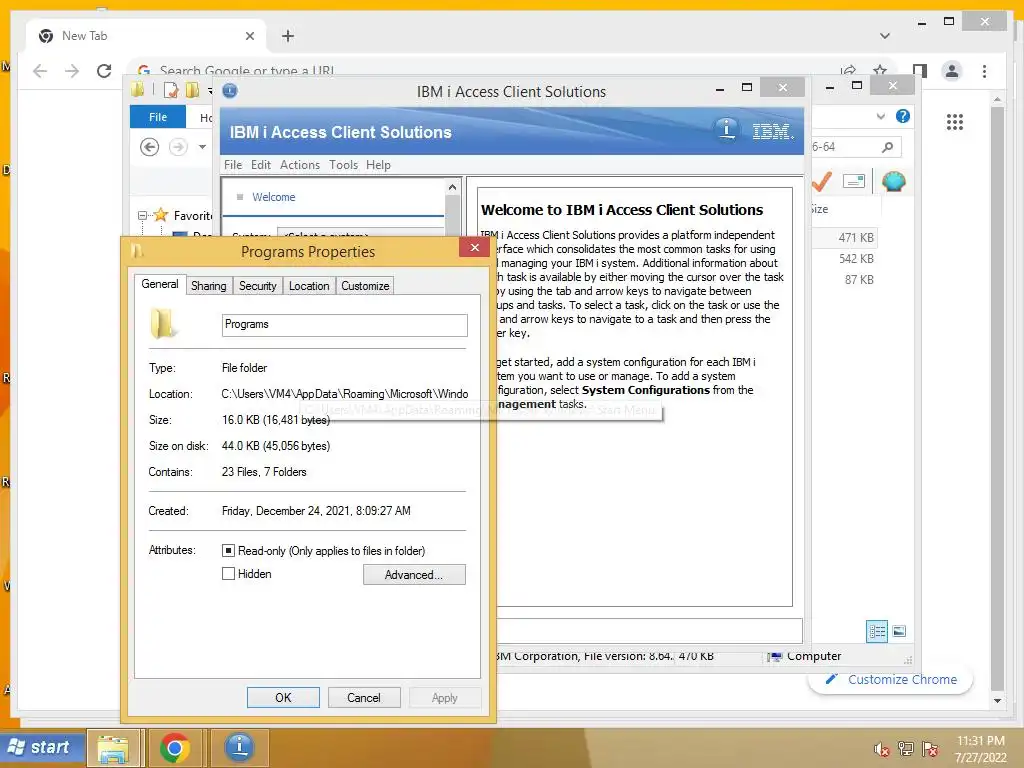This screenshot has height=768, width=1024.
Task: Switch File Explorer to large icons view
Action: (x=899, y=631)
